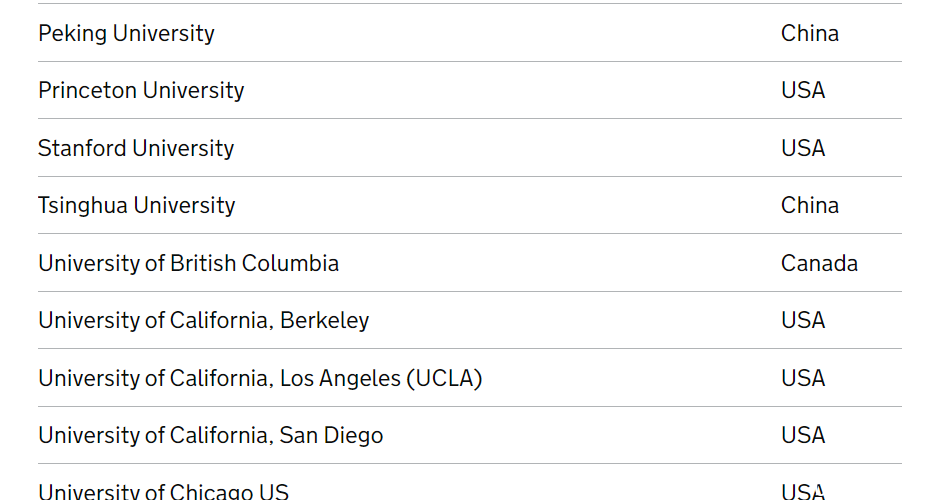Click the (UCLA) abbreviation text

(444, 378)
